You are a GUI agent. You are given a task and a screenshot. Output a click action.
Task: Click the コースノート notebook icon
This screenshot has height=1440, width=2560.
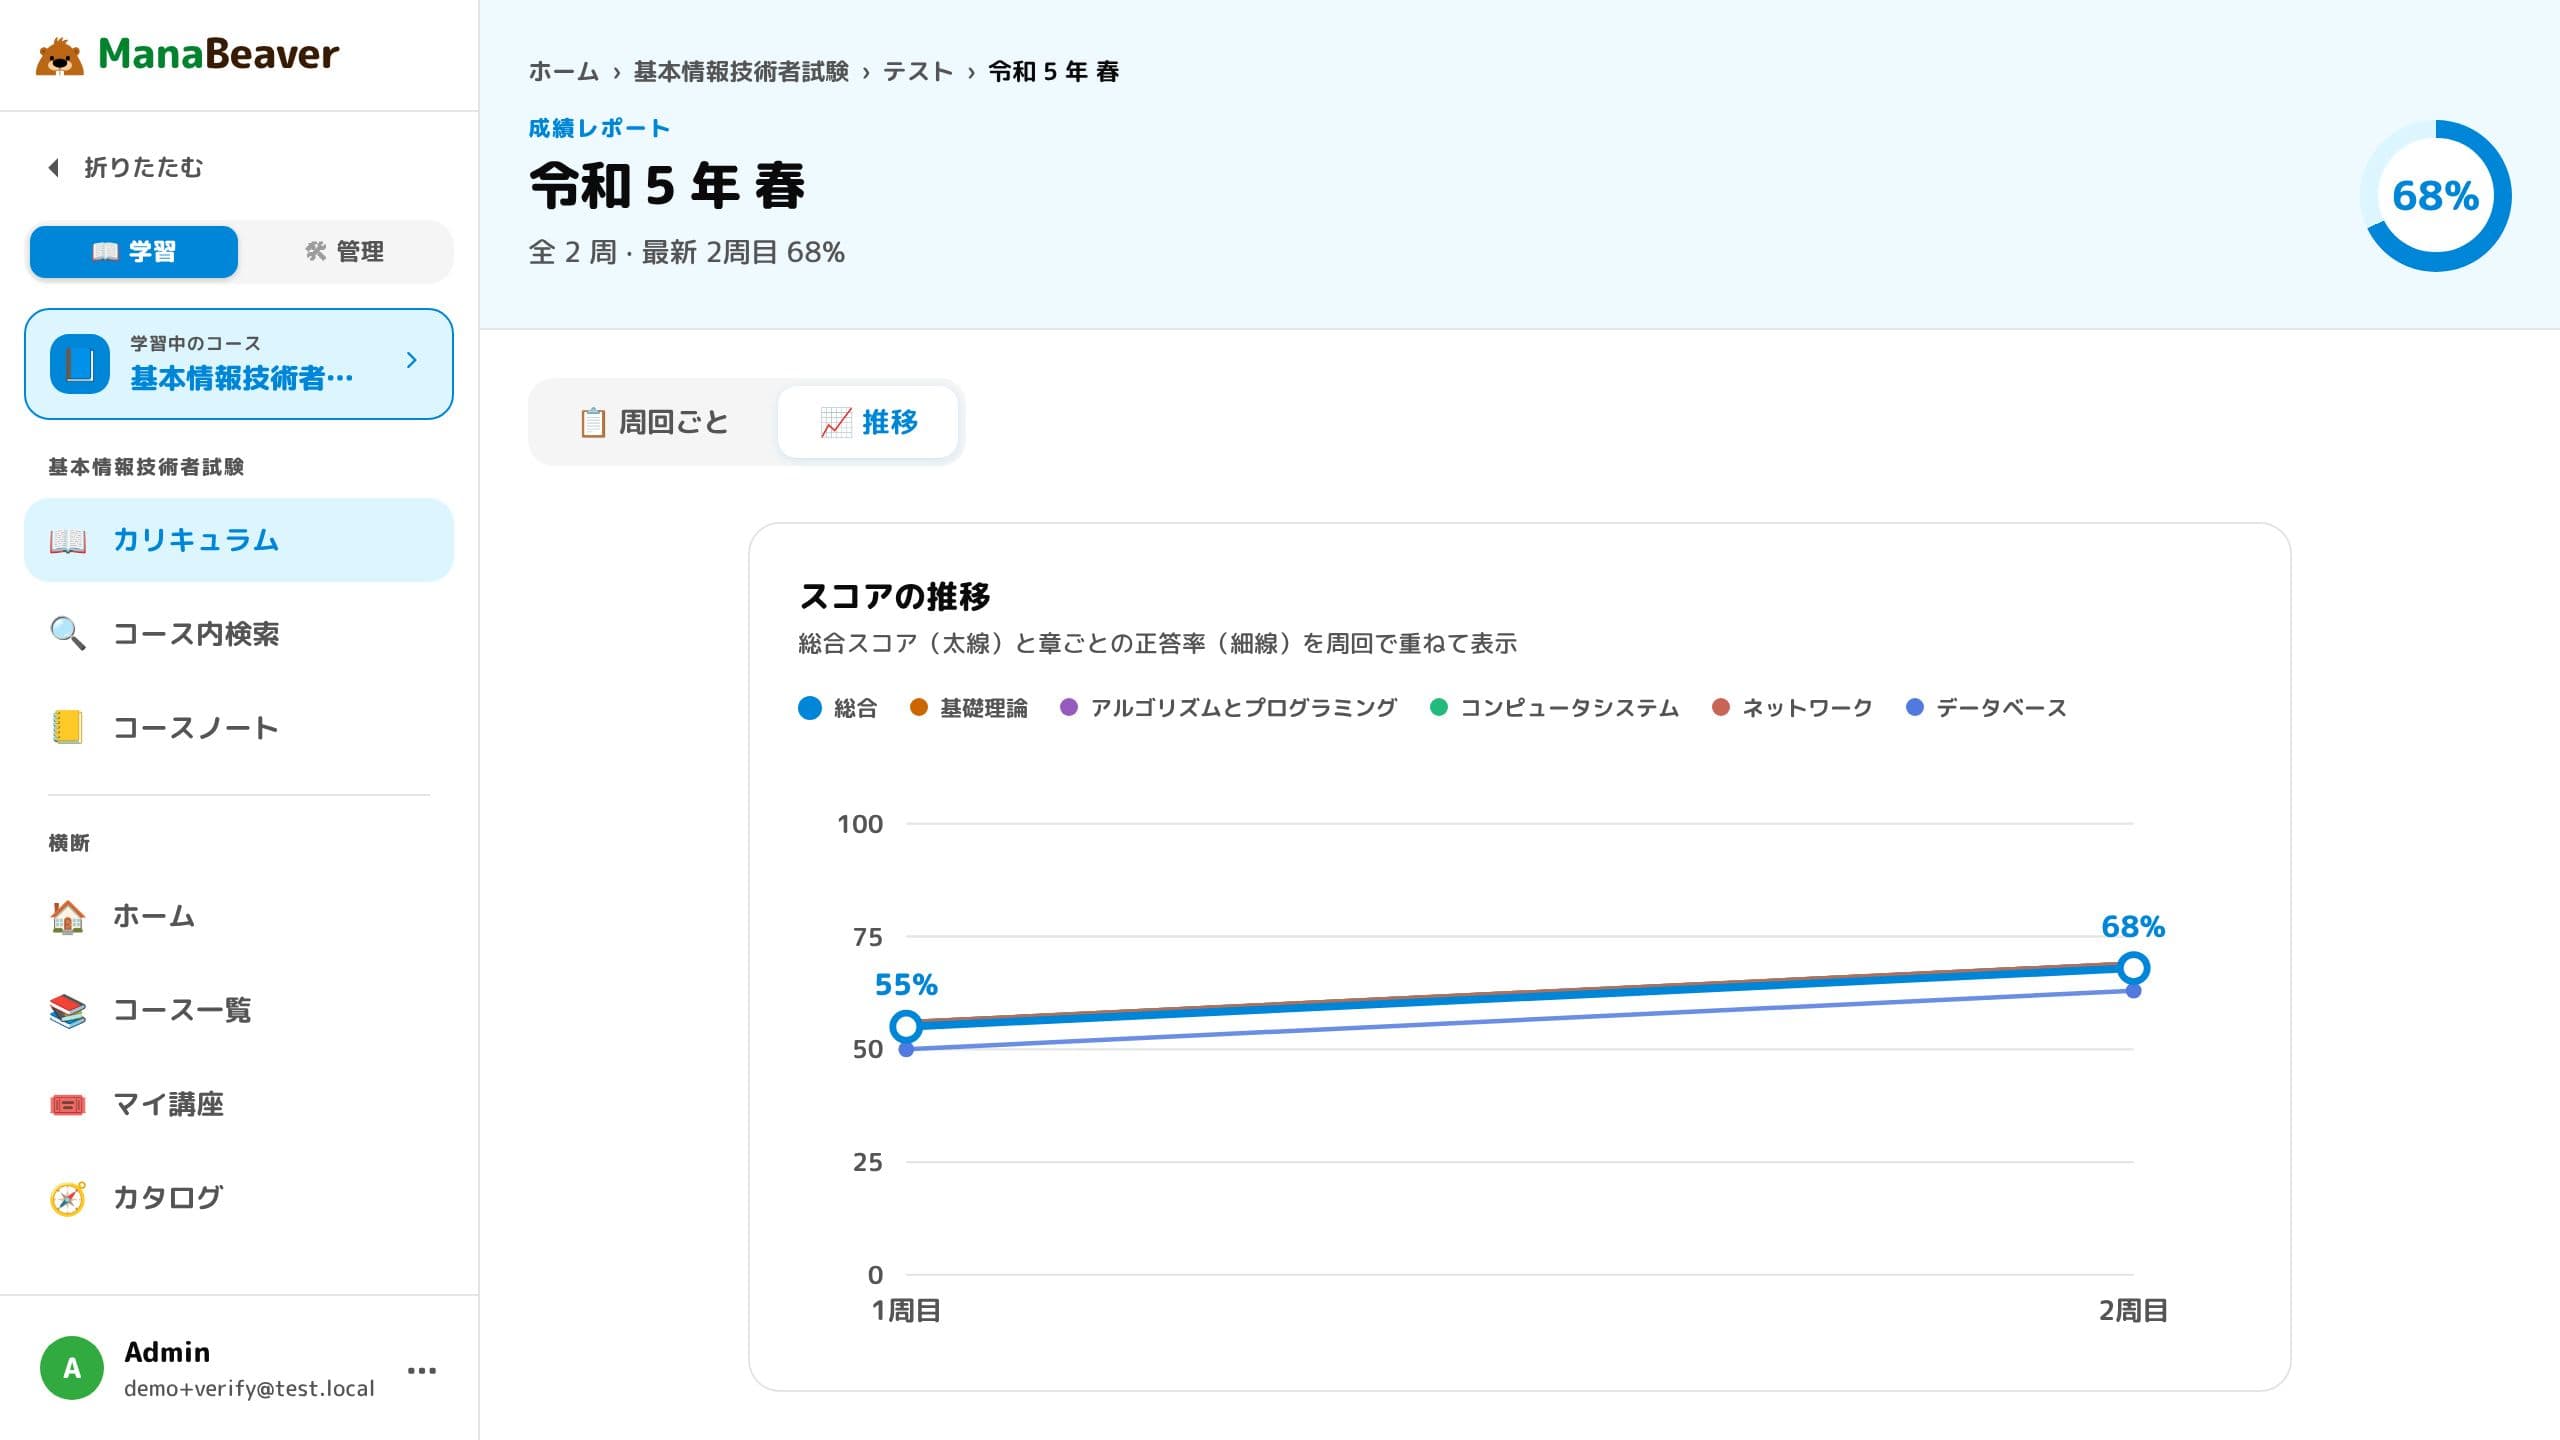point(68,728)
